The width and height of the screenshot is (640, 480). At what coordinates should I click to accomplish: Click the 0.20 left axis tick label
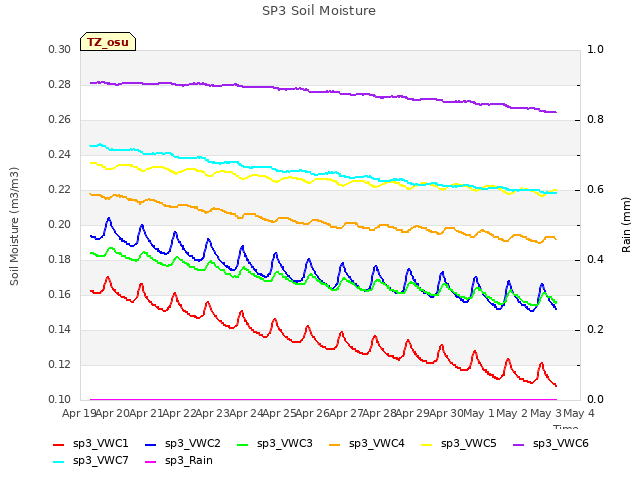(x=60, y=224)
